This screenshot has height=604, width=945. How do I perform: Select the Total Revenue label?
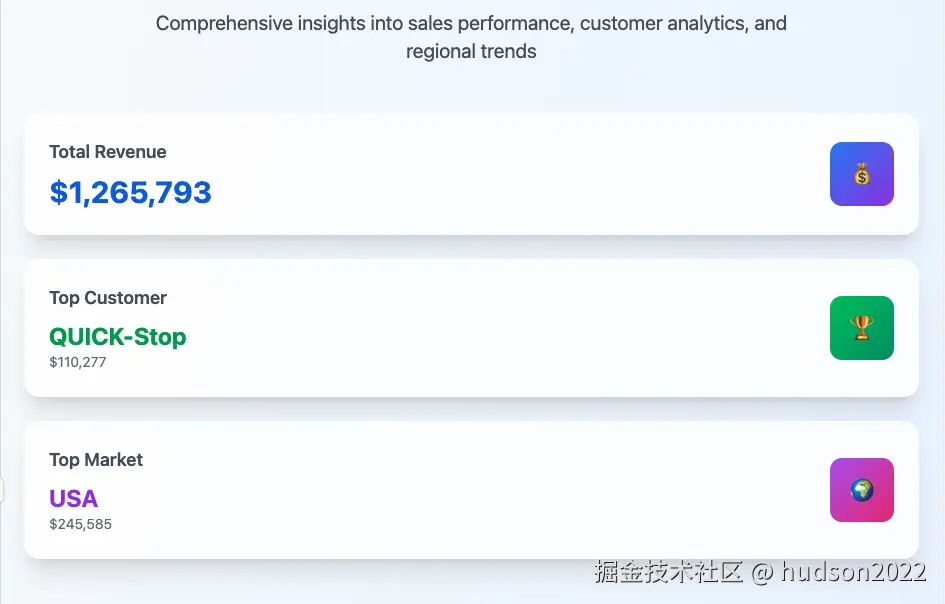point(108,152)
